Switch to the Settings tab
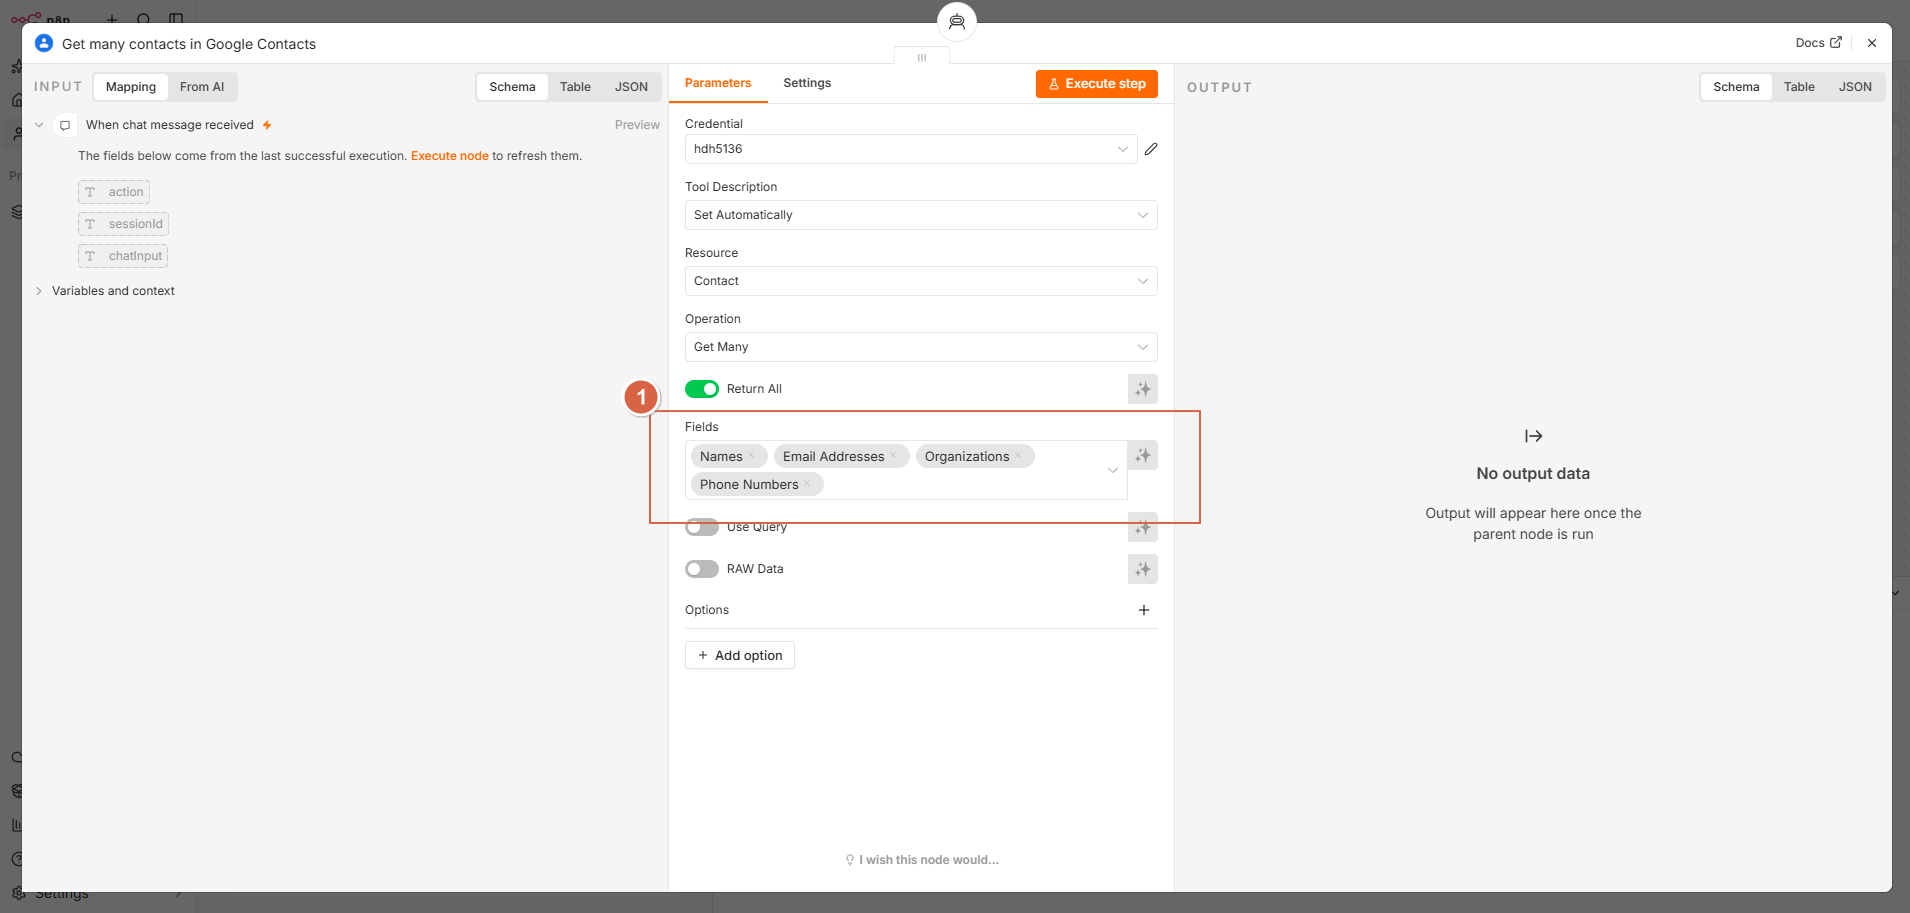 click(x=807, y=83)
